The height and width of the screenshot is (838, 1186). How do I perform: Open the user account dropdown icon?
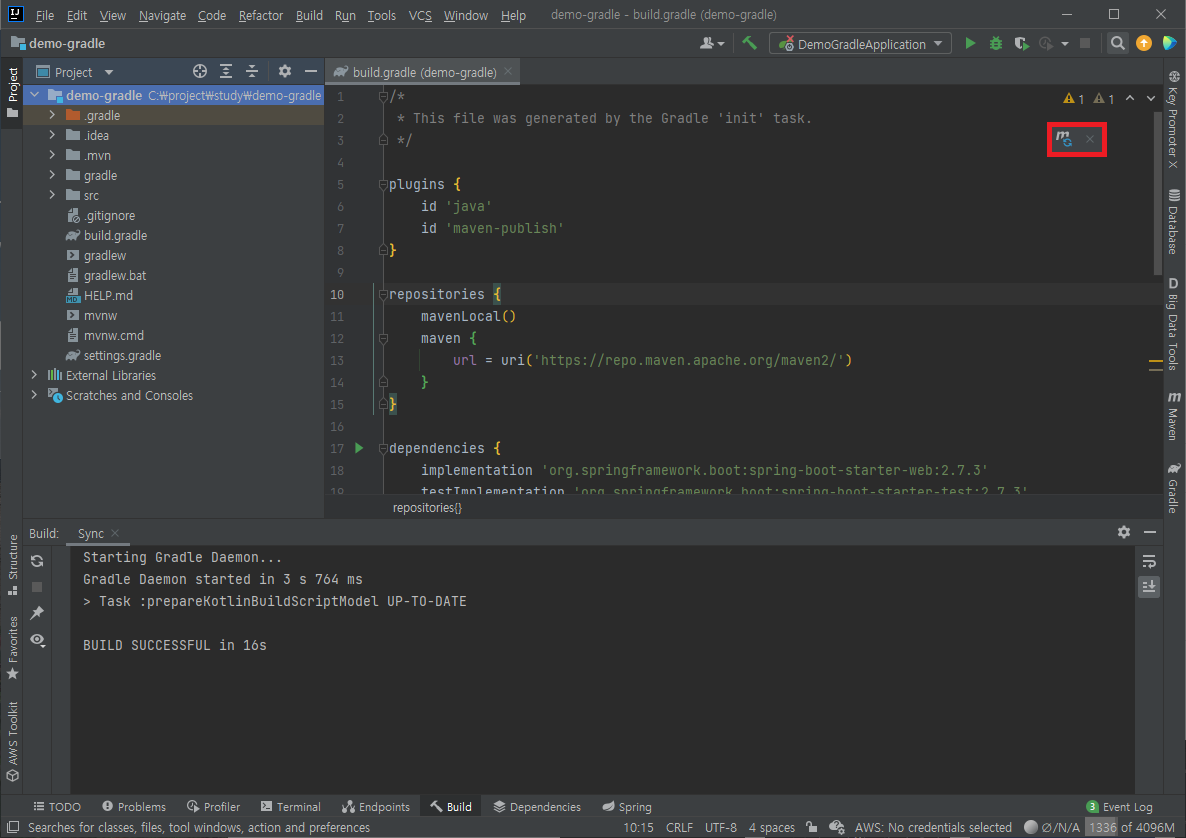pos(712,43)
